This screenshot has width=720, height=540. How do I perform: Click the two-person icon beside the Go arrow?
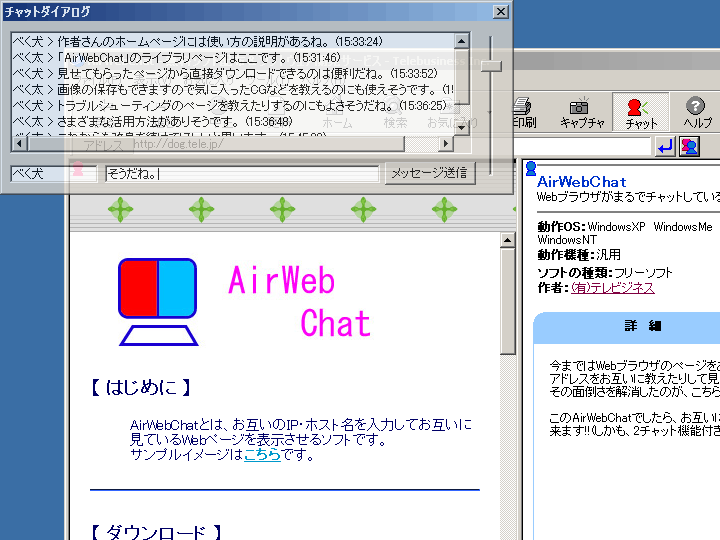click(689, 147)
